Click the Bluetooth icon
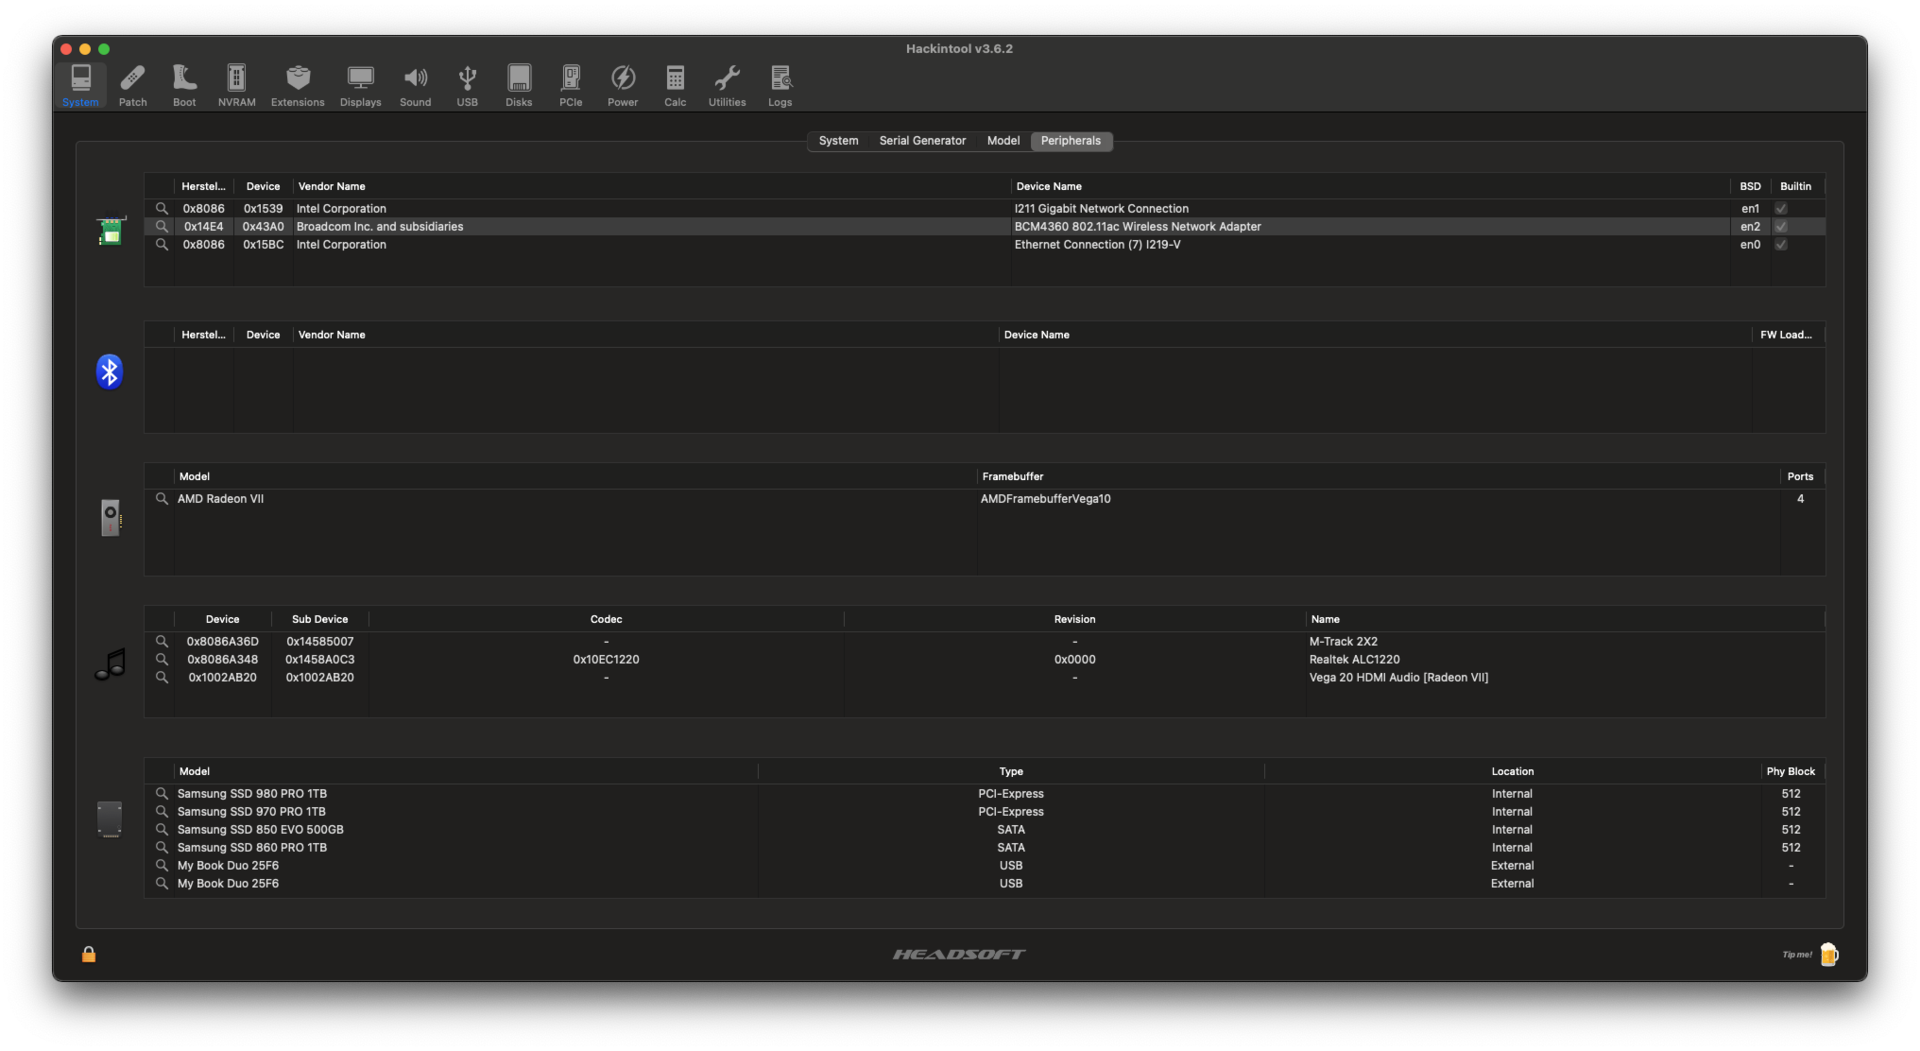Screen dimensions: 1920x1051 pyautogui.click(x=110, y=372)
